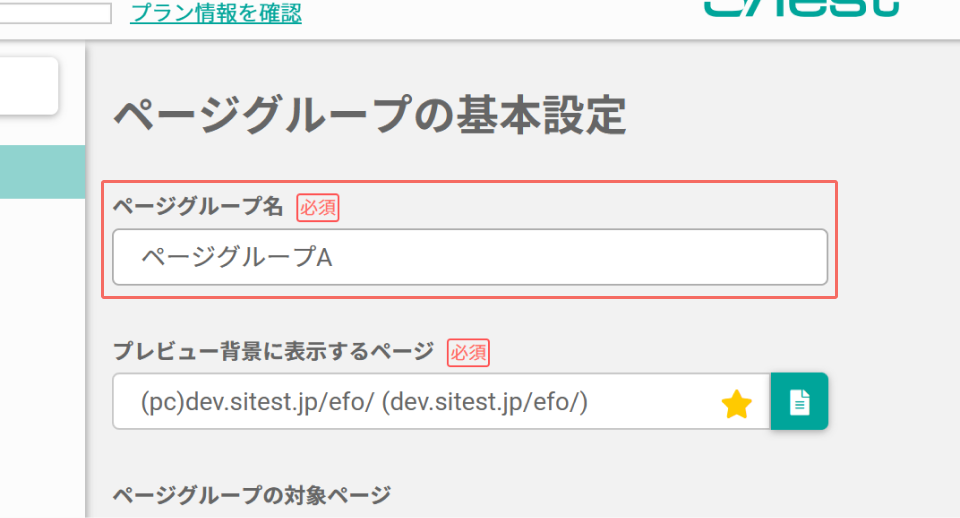This screenshot has height=518, width=960.
Task: Click the ページグループの対象ページ section label
Action: (252, 495)
